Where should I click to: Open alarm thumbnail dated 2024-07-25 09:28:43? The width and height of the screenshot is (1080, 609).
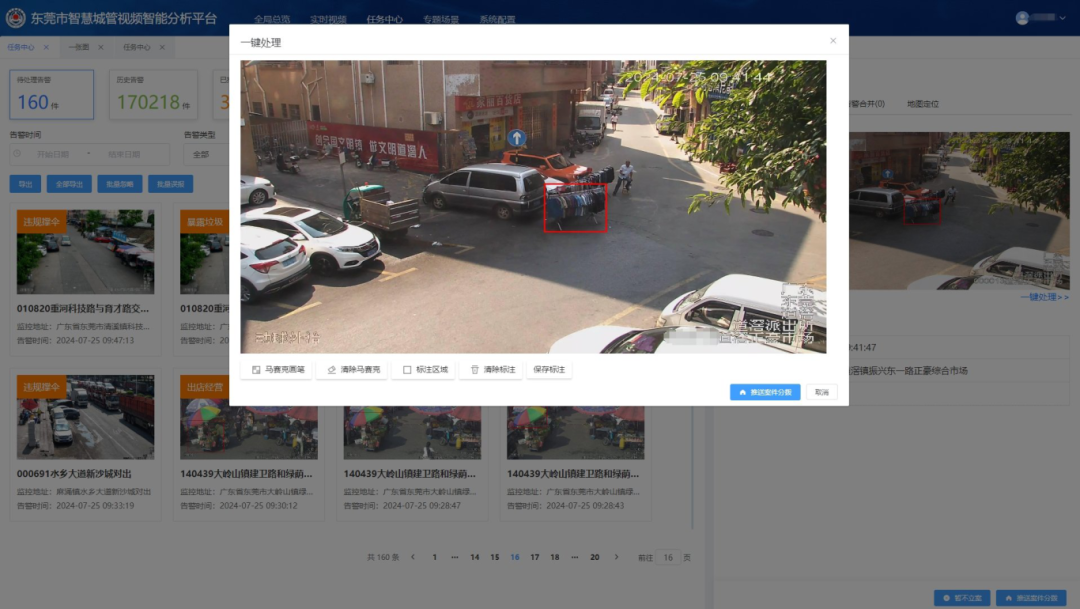[575, 433]
